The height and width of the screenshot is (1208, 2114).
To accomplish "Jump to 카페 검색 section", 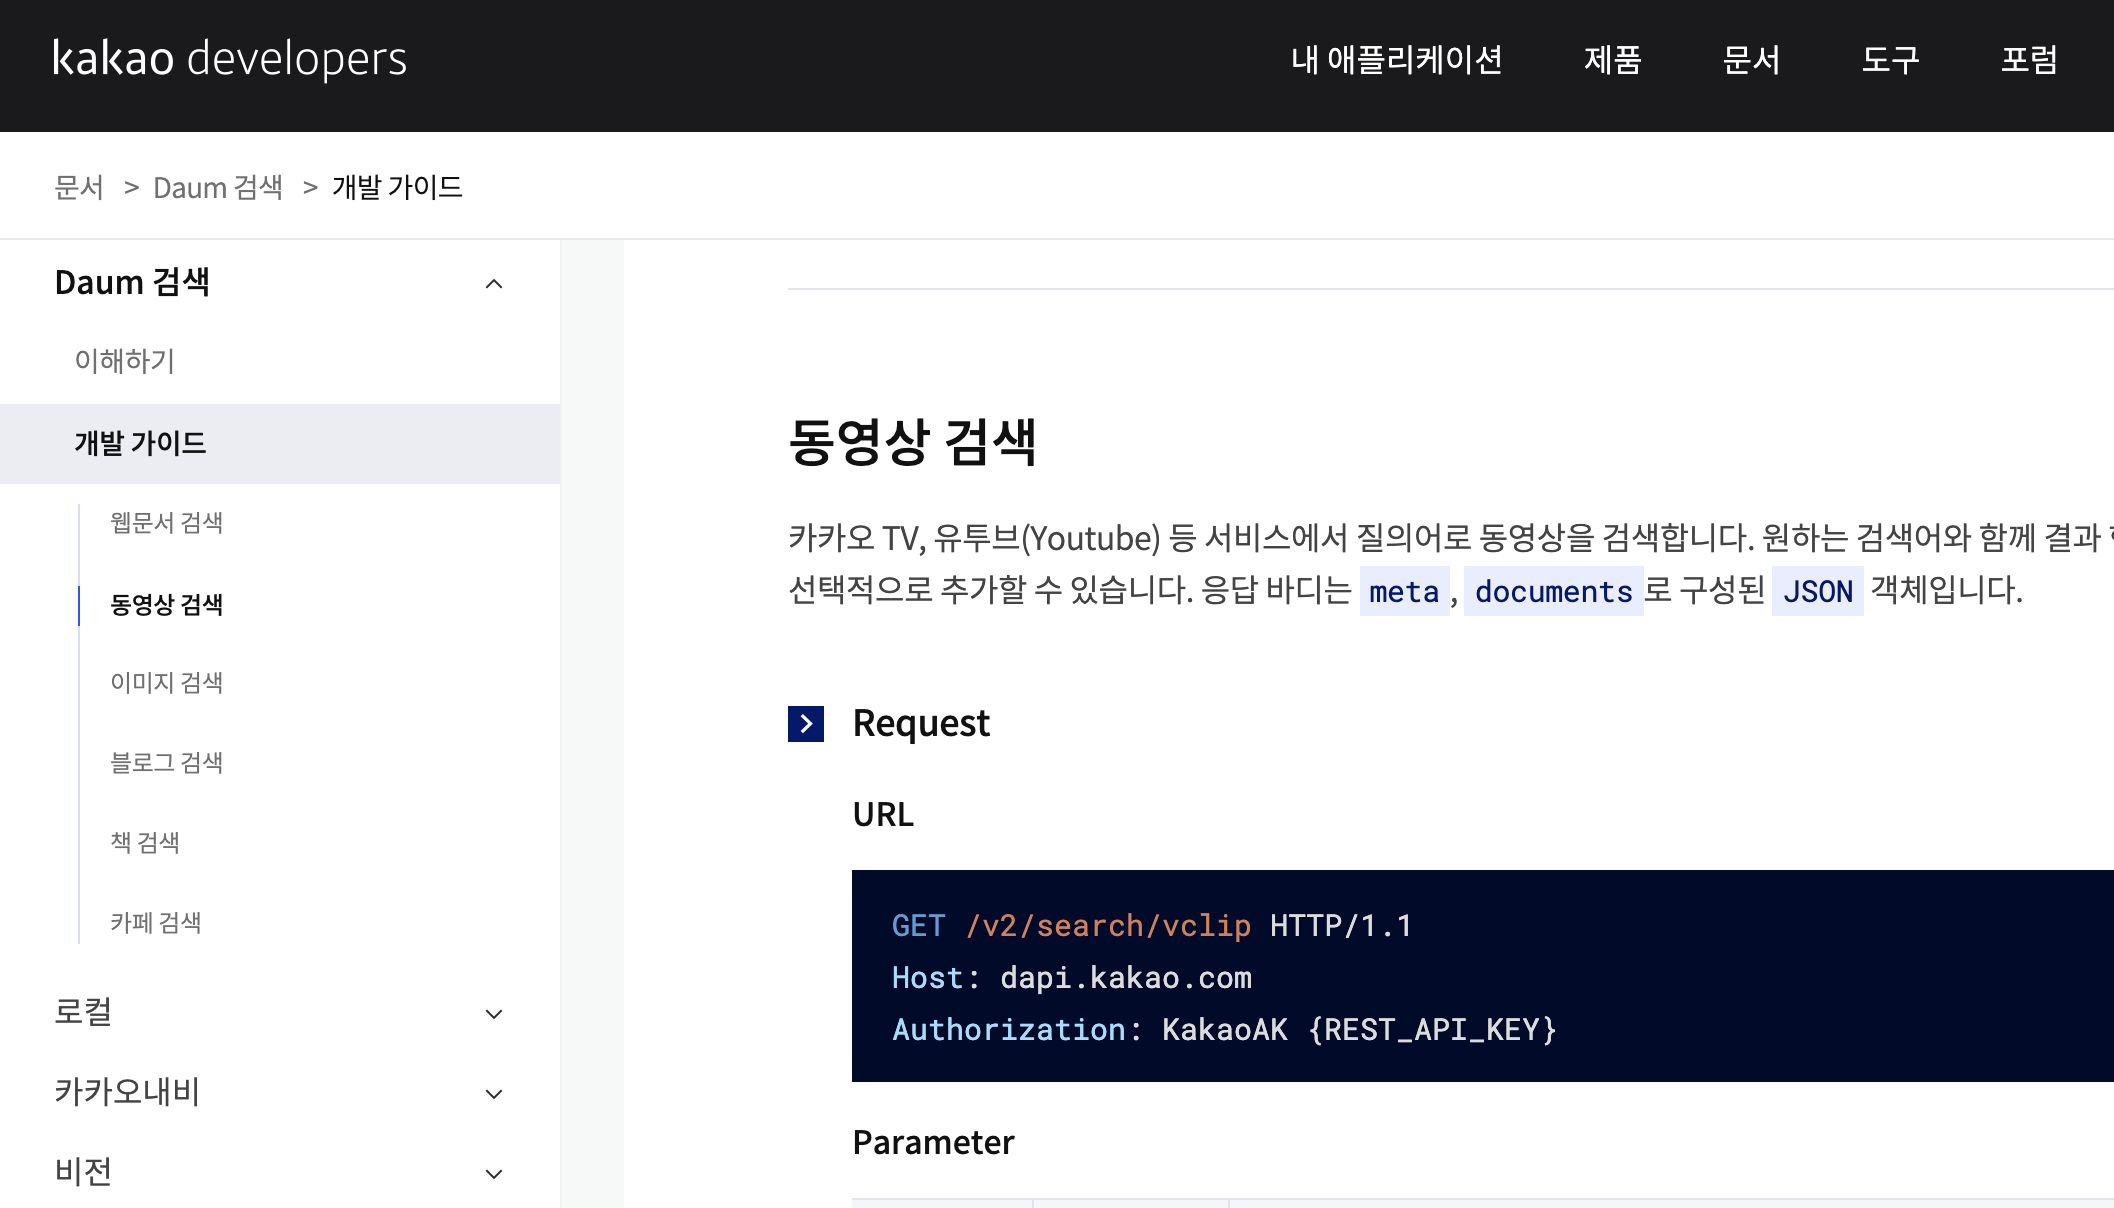I will click(x=156, y=923).
